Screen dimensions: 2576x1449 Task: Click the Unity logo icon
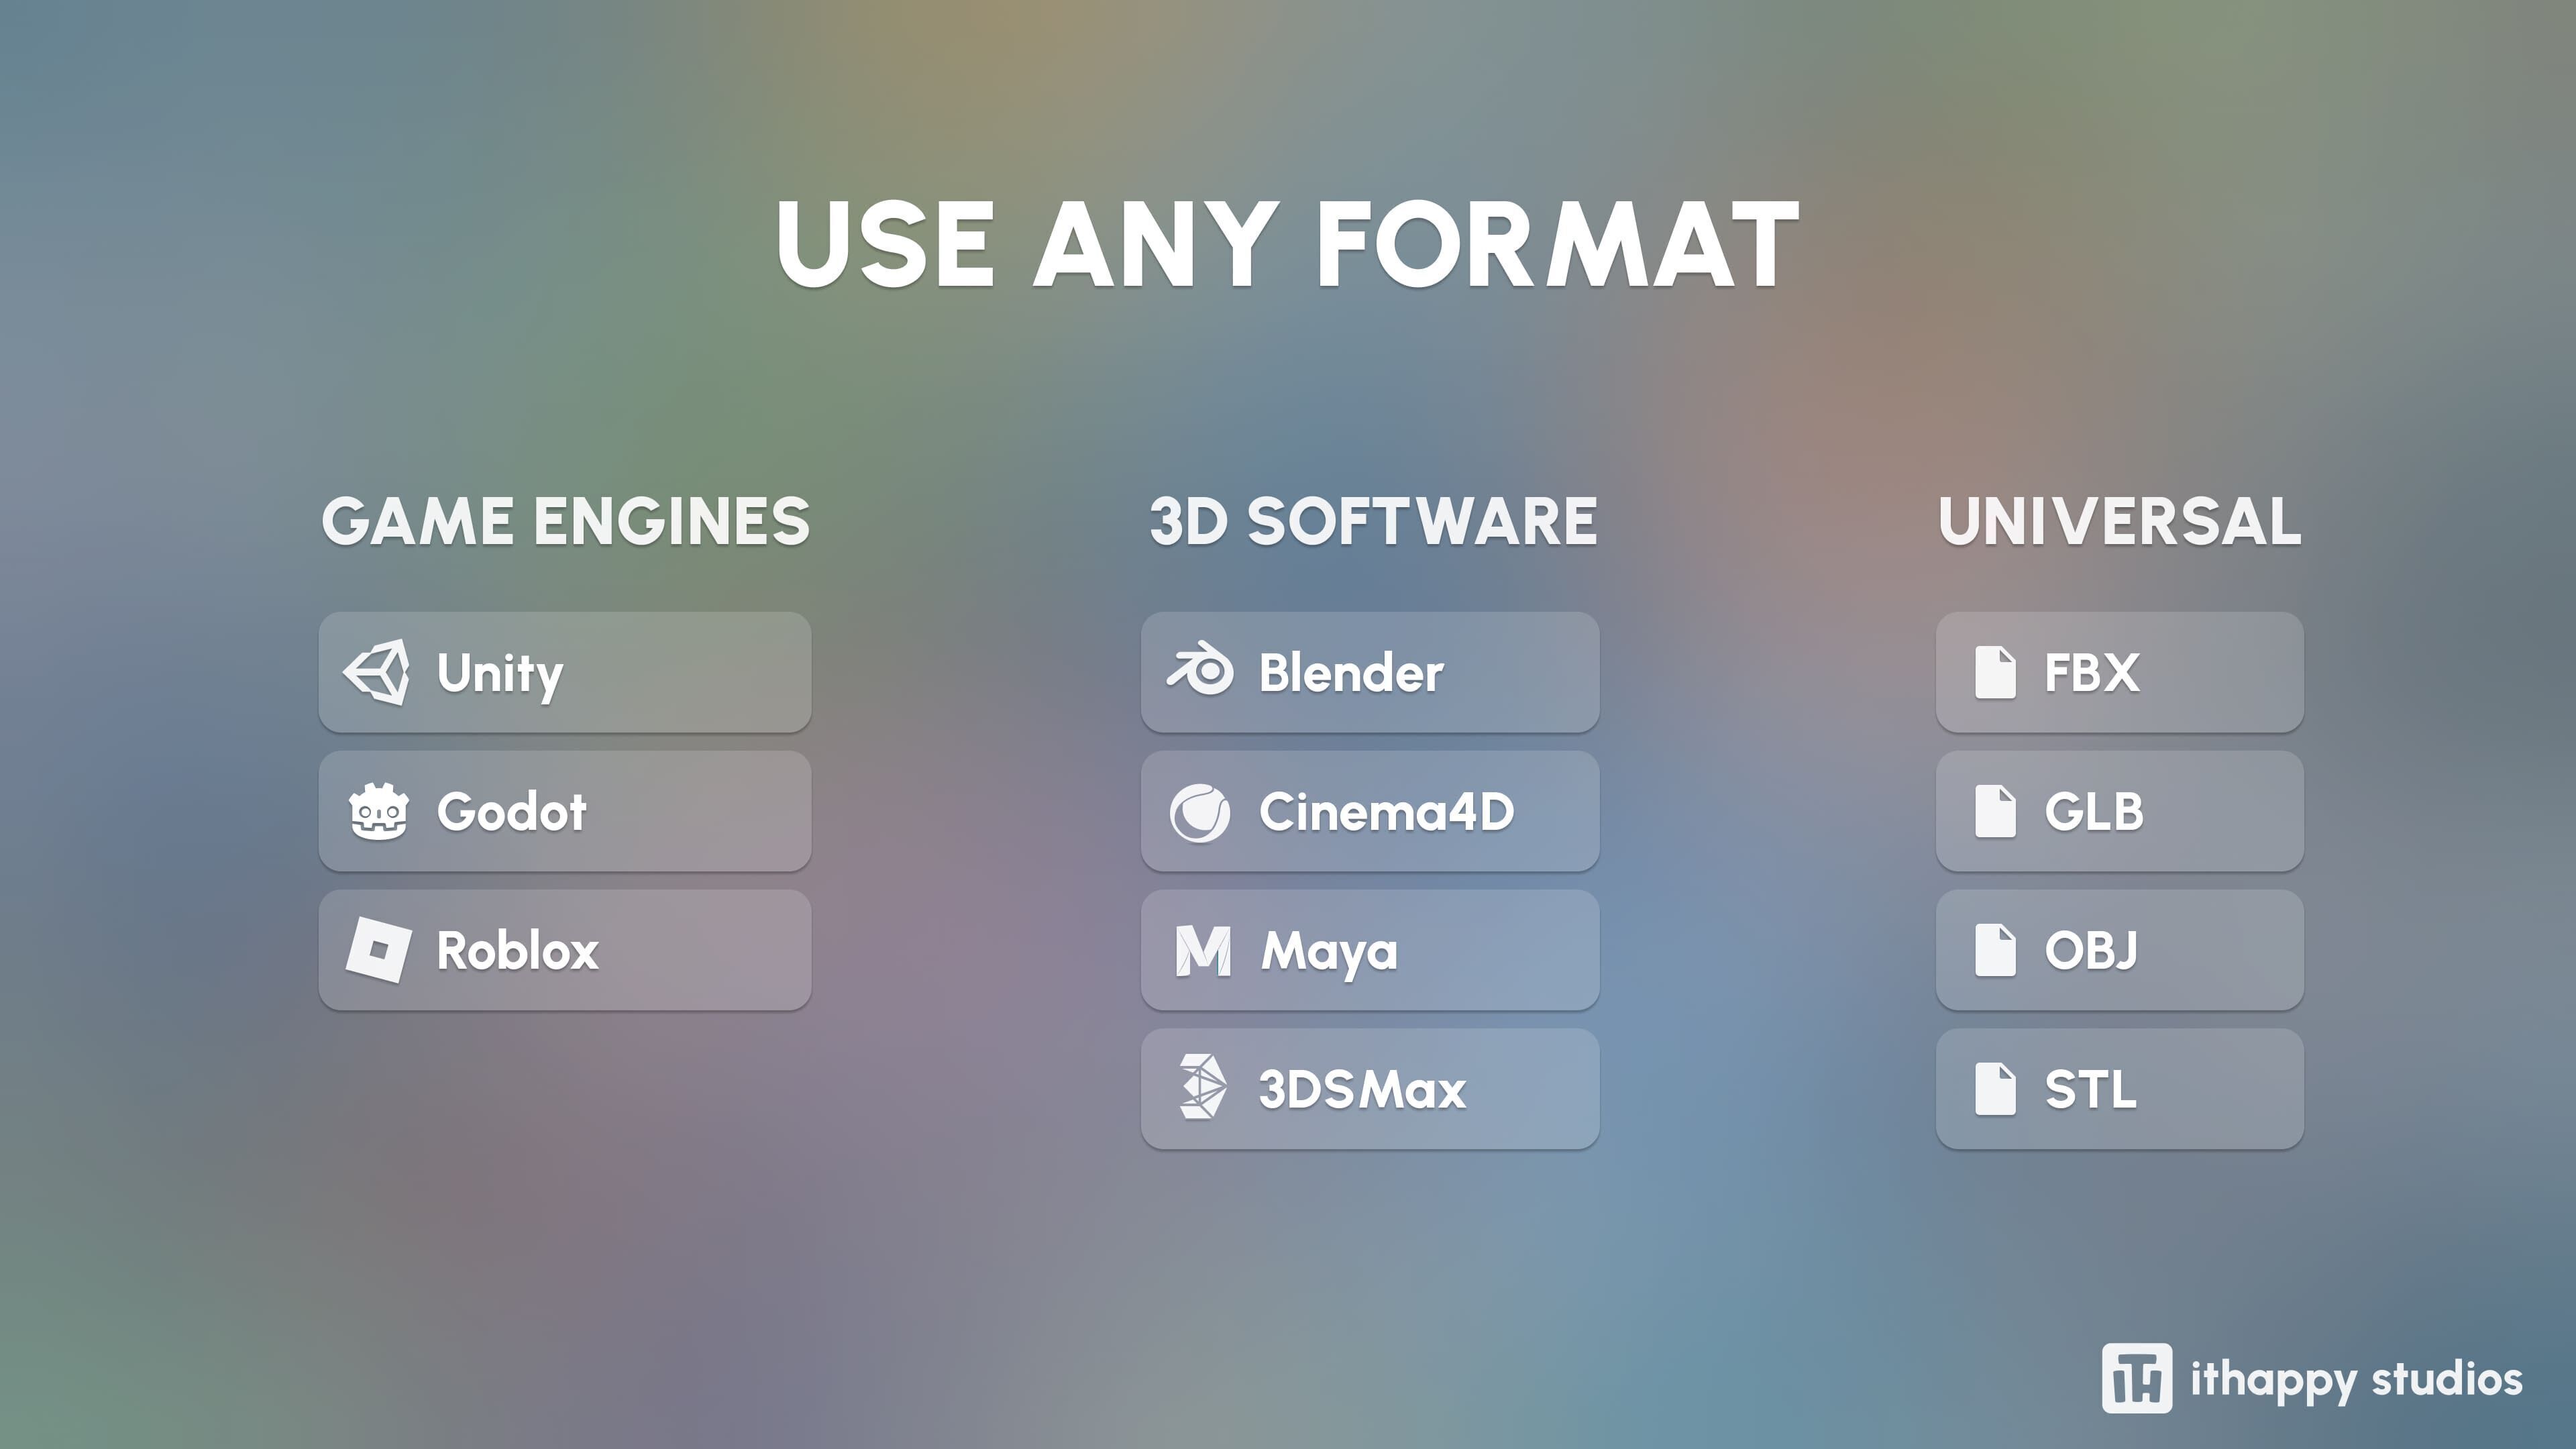coord(377,672)
